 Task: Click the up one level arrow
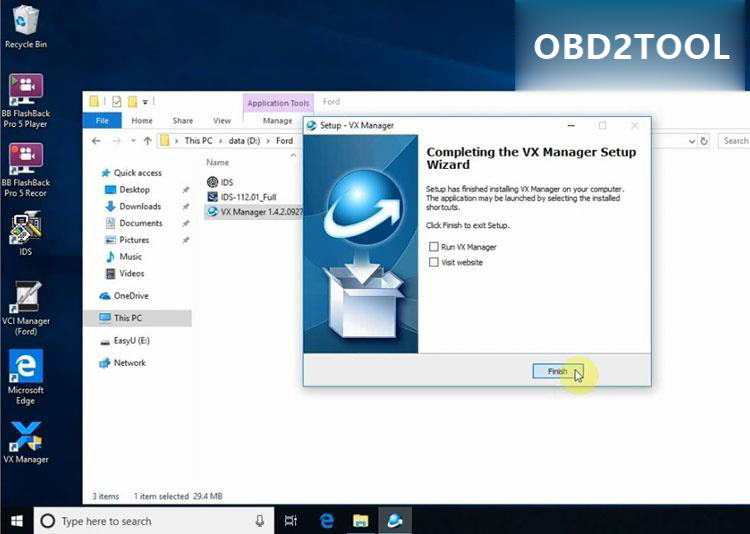pyautogui.click(x=147, y=141)
